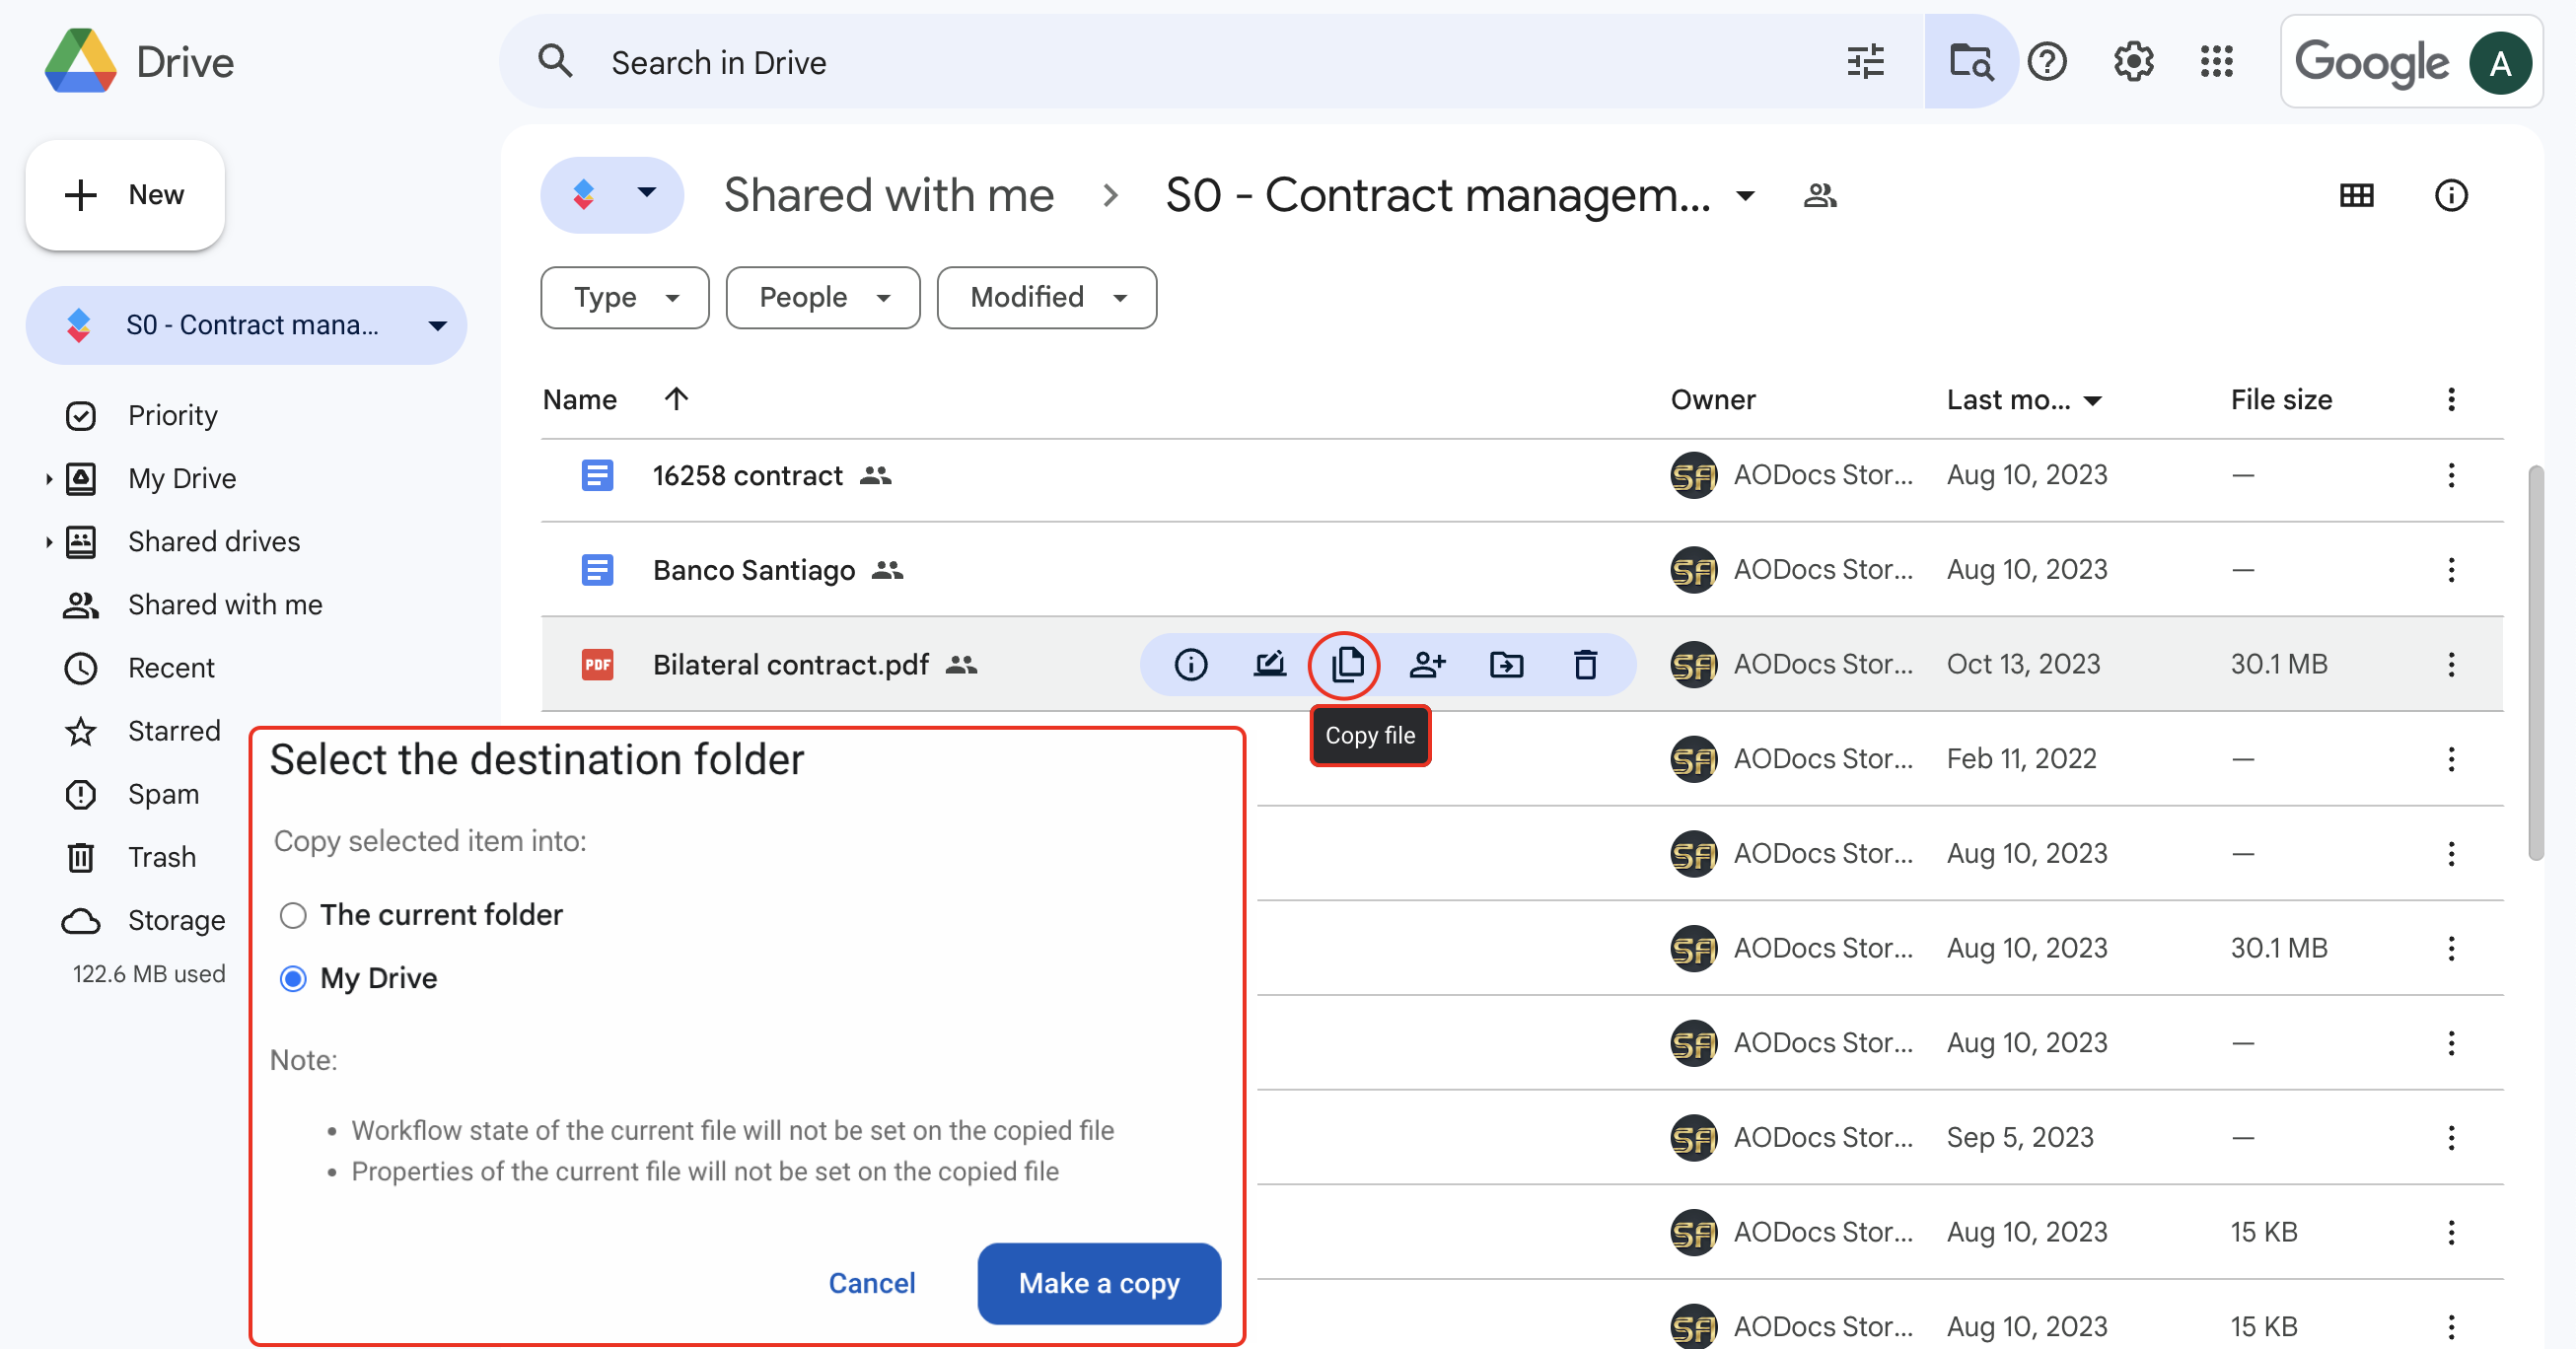Image resolution: width=2576 pixels, height=1349 pixels.
Task: Open the People filter dropdown
Action: (x=822, y=297)
